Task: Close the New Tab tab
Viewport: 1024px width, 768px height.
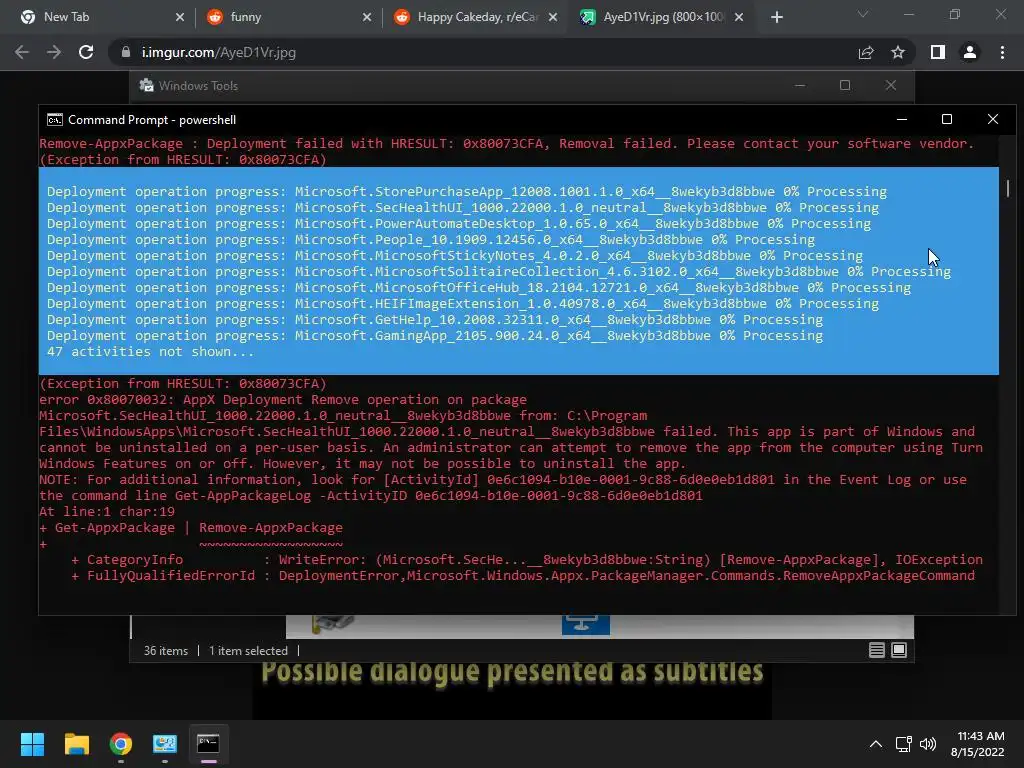Action: pos(180,18)
